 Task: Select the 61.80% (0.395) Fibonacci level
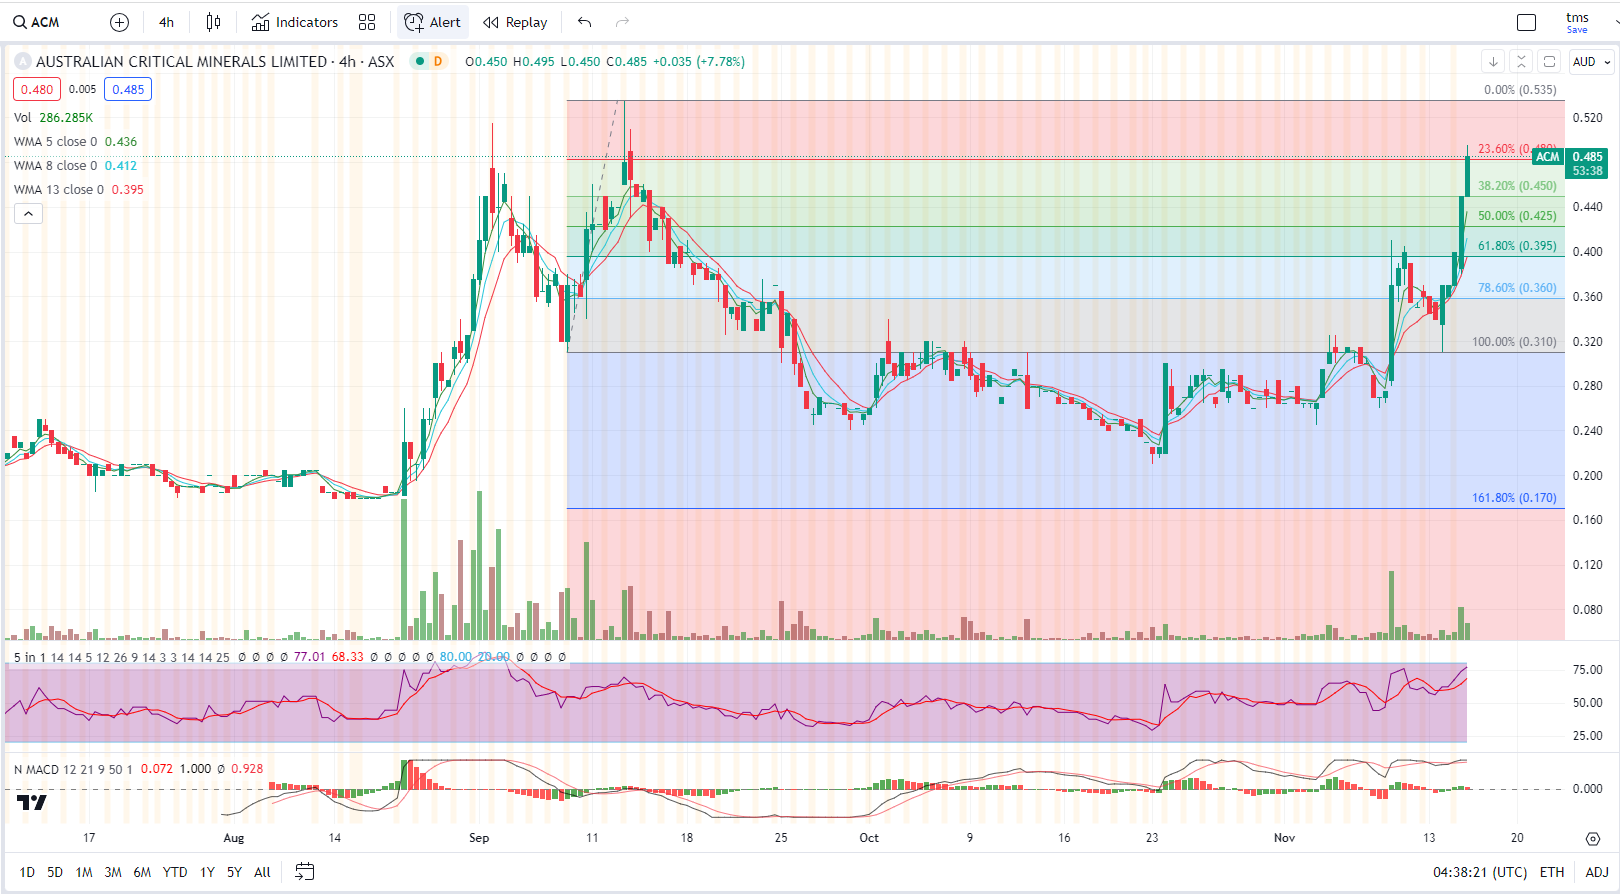1517,246
